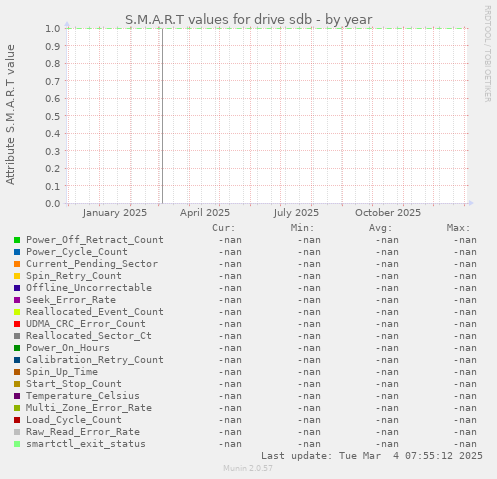
Task: Select the Start_Stop_Count legend label
Action: click(74, 384)
